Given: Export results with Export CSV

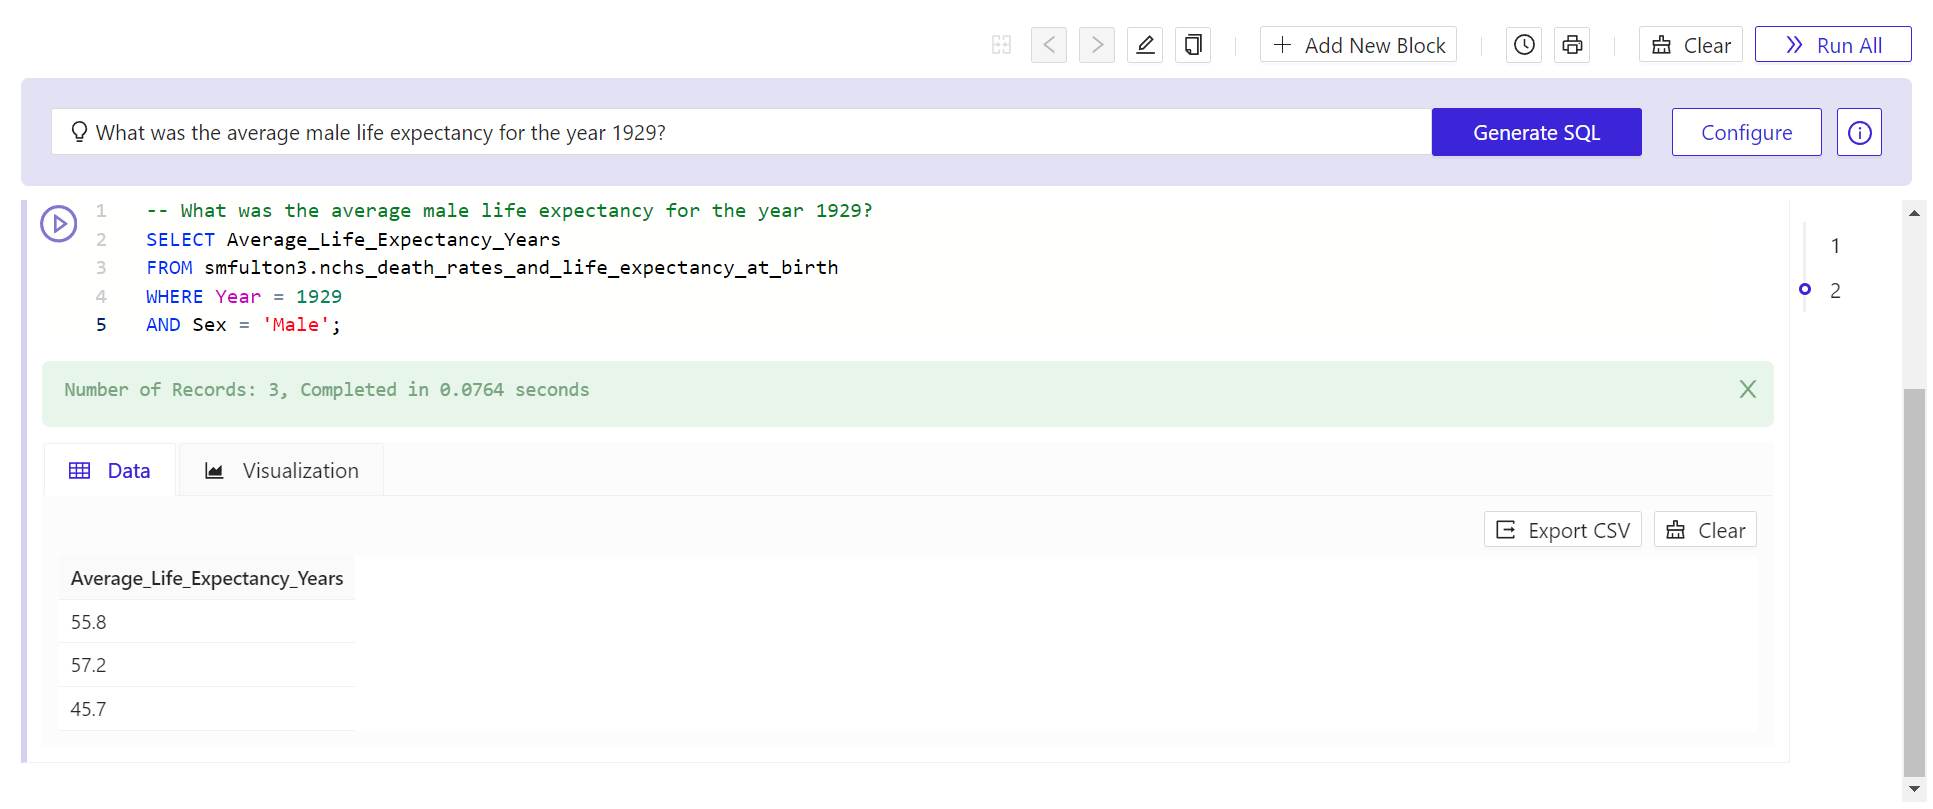Looking at the screenshot, I should coord(1562,530).
